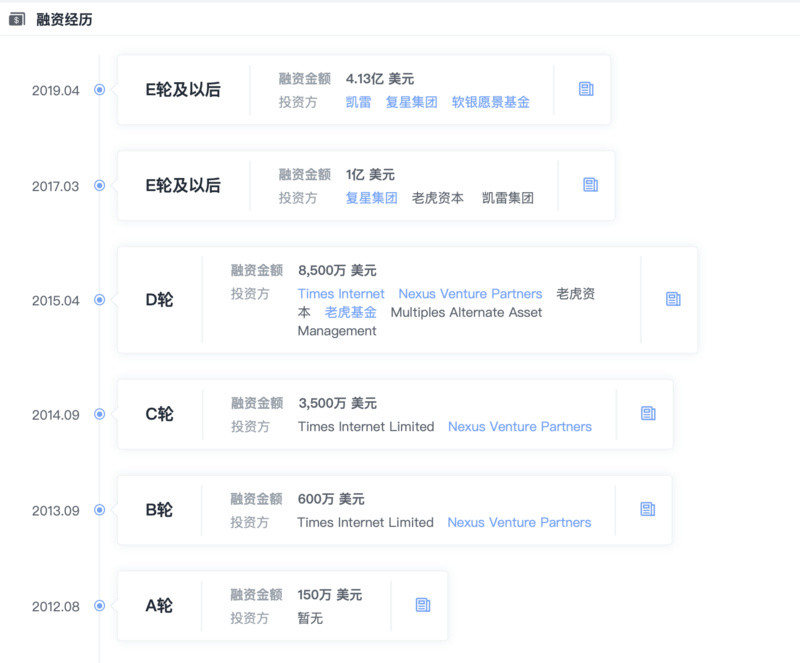
Task: Open news icon for D轮 round
Action: click(673, 299)
